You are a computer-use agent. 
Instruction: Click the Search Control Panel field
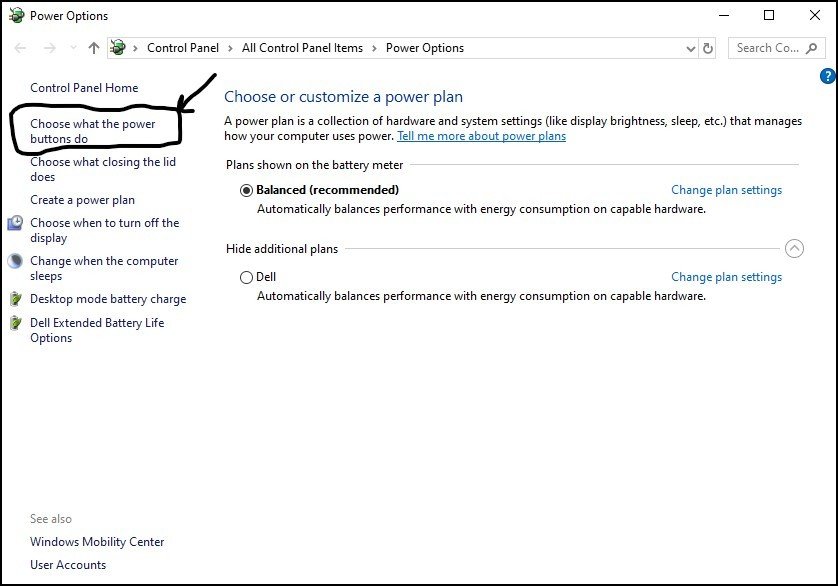774,48
